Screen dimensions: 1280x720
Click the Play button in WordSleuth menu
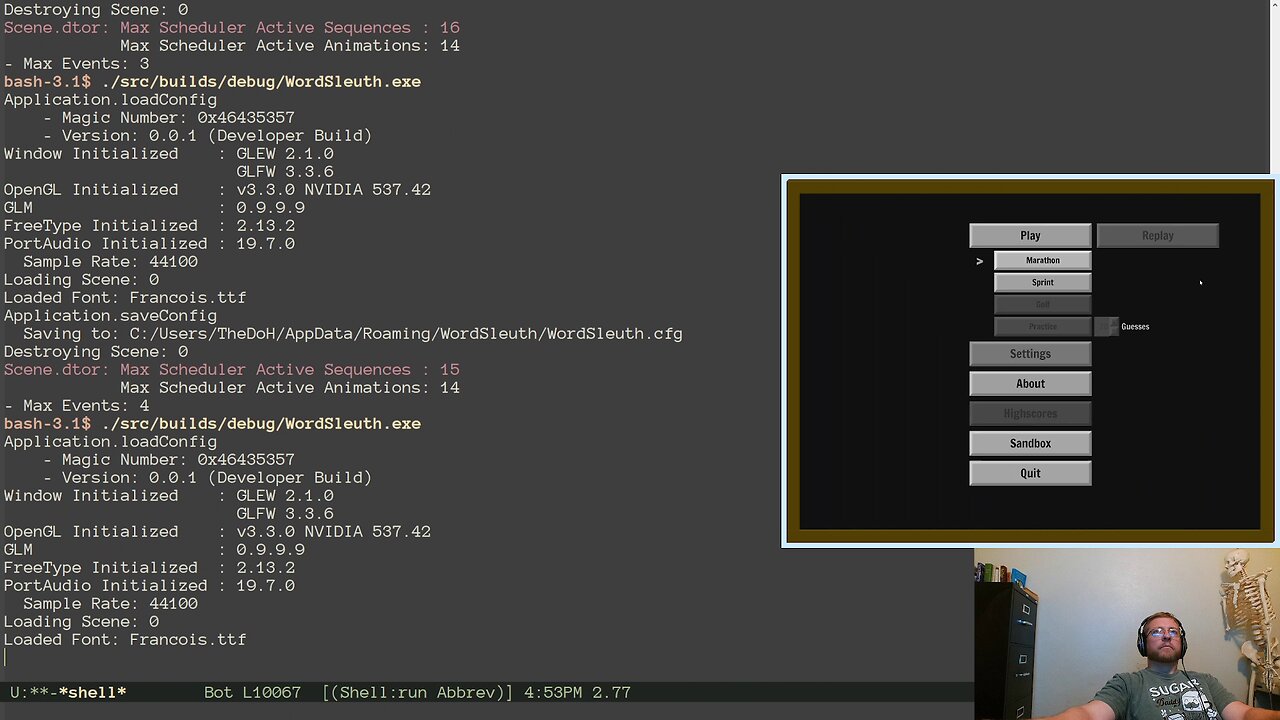tap(1030, 236)
